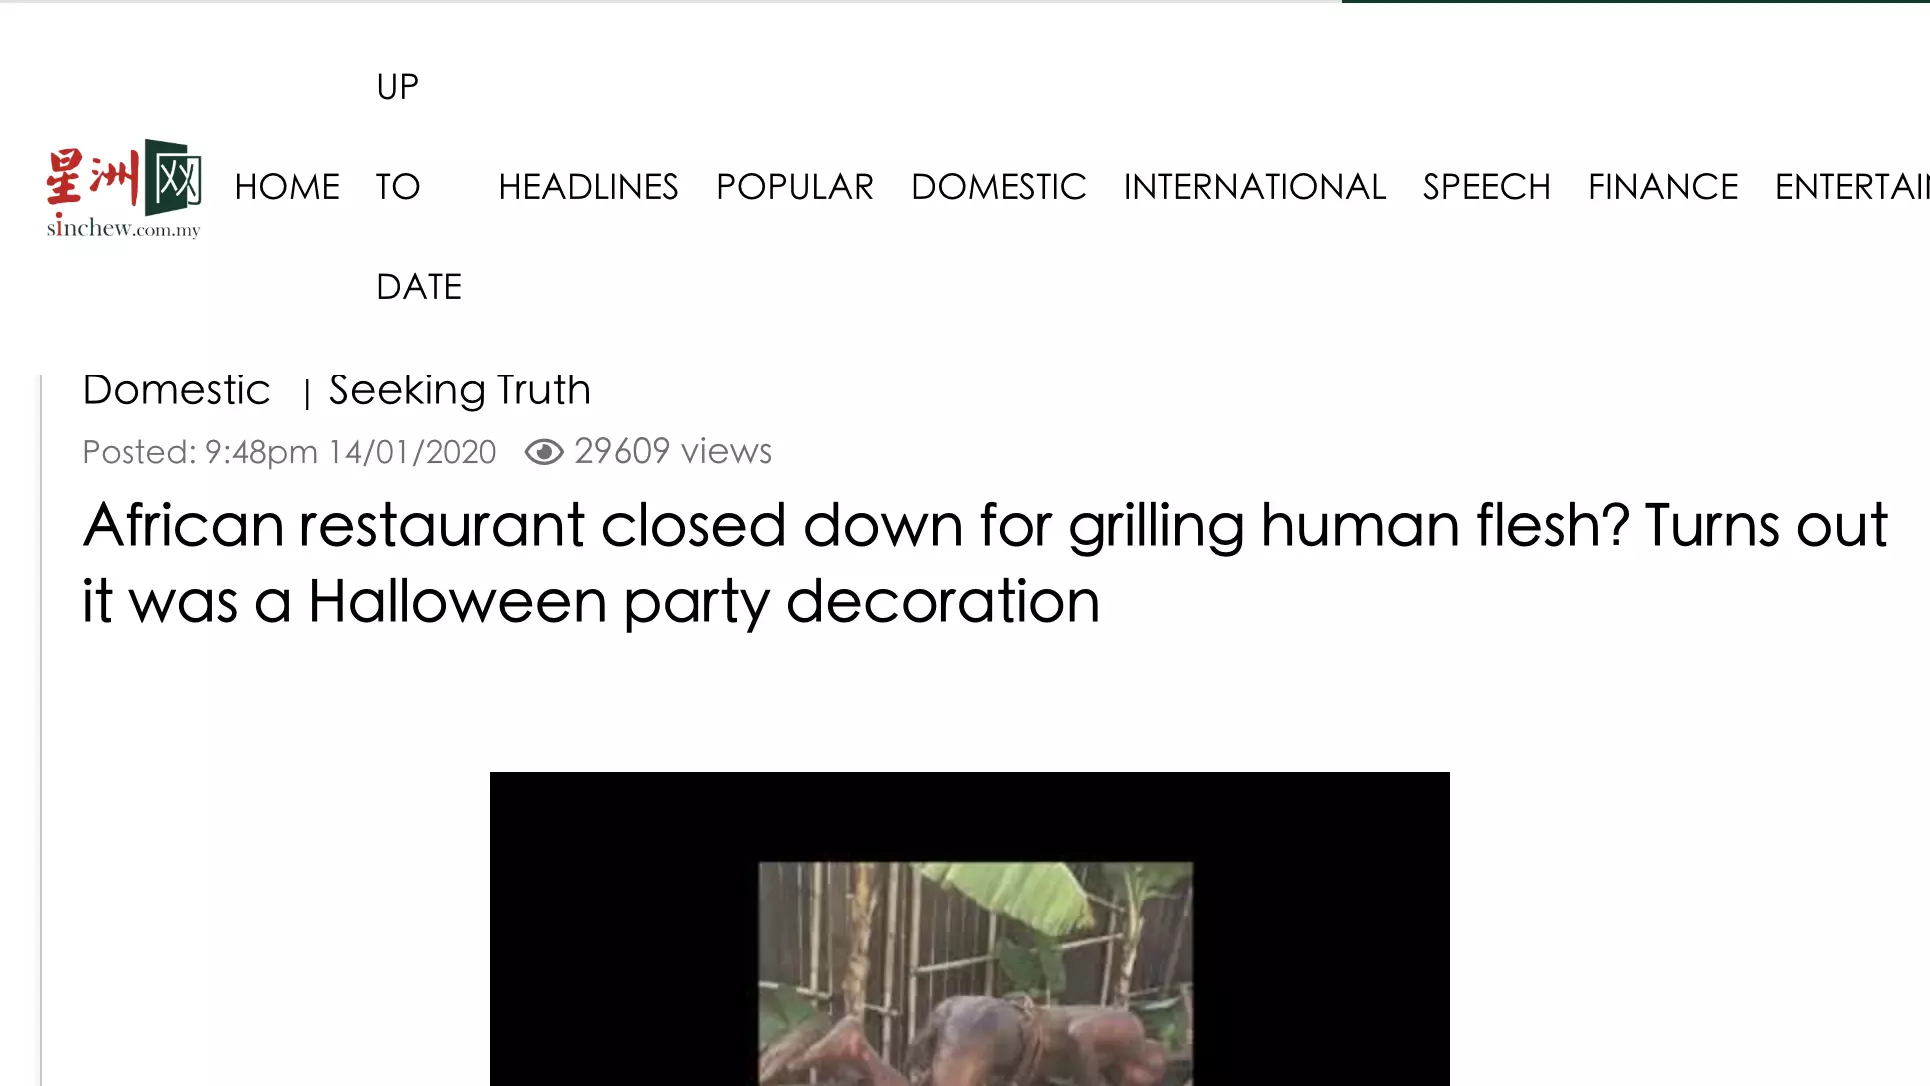
Task: Click the article headline about African restaurant
Action: coord(985,563)
